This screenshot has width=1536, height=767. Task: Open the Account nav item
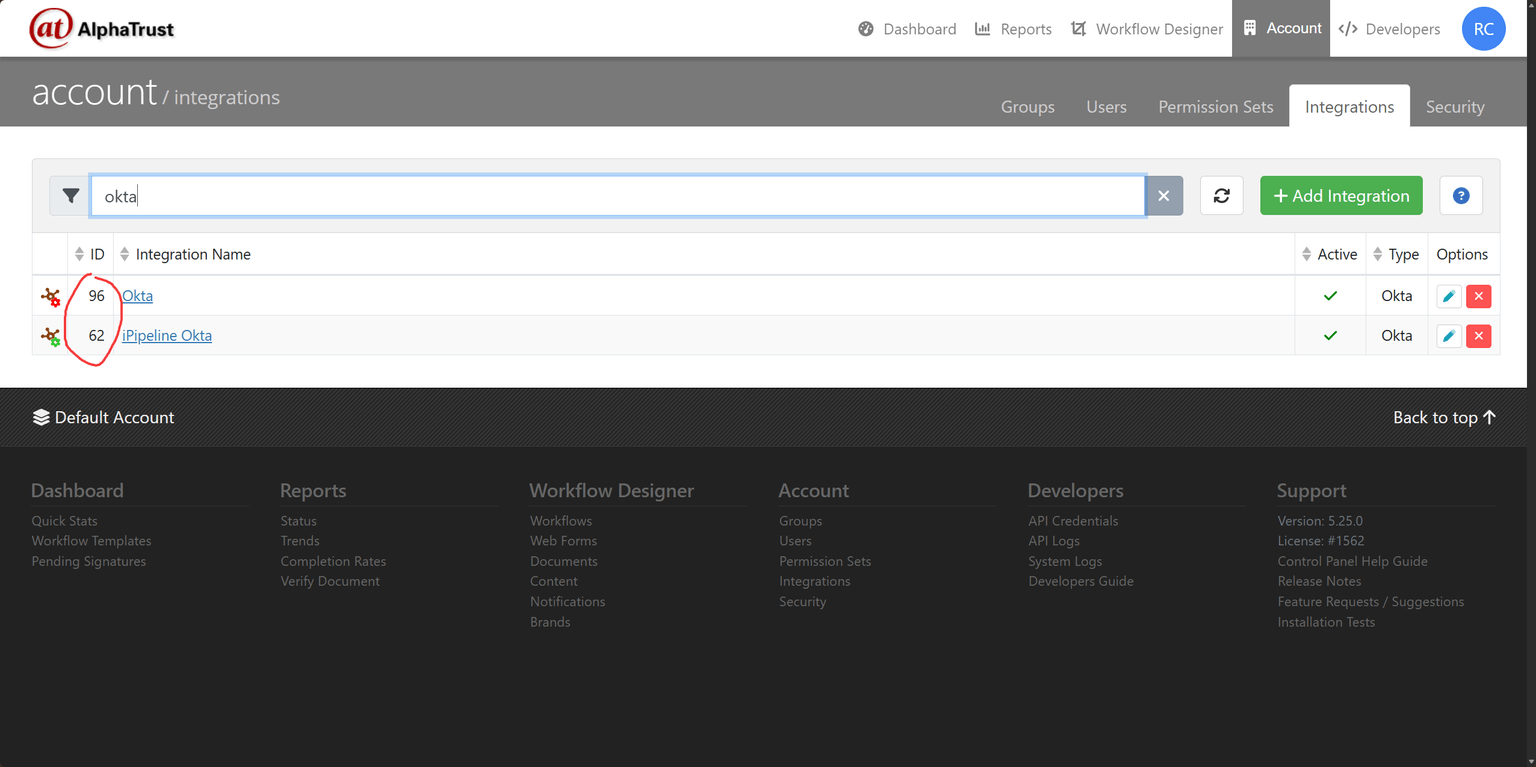pos(1281,28)
